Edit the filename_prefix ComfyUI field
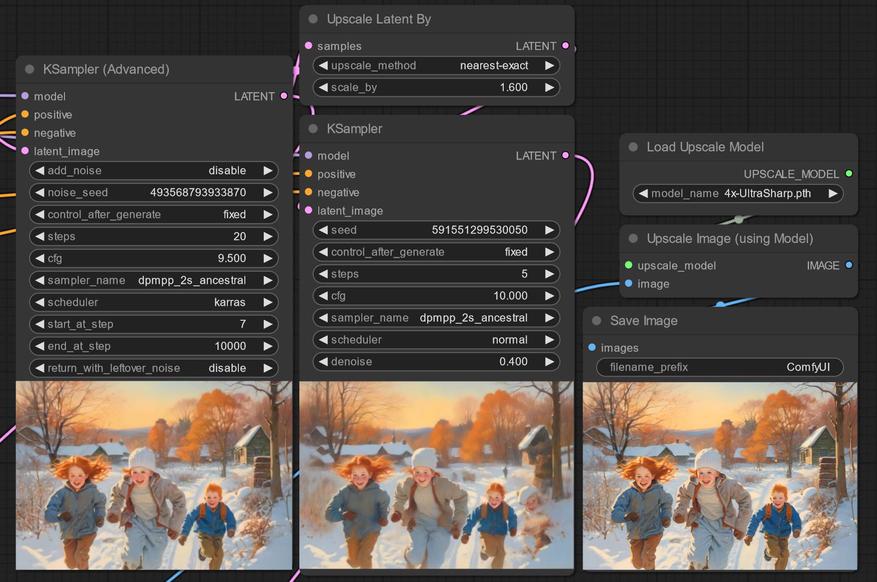Screen dimensions: 877x582 (720, 367)
